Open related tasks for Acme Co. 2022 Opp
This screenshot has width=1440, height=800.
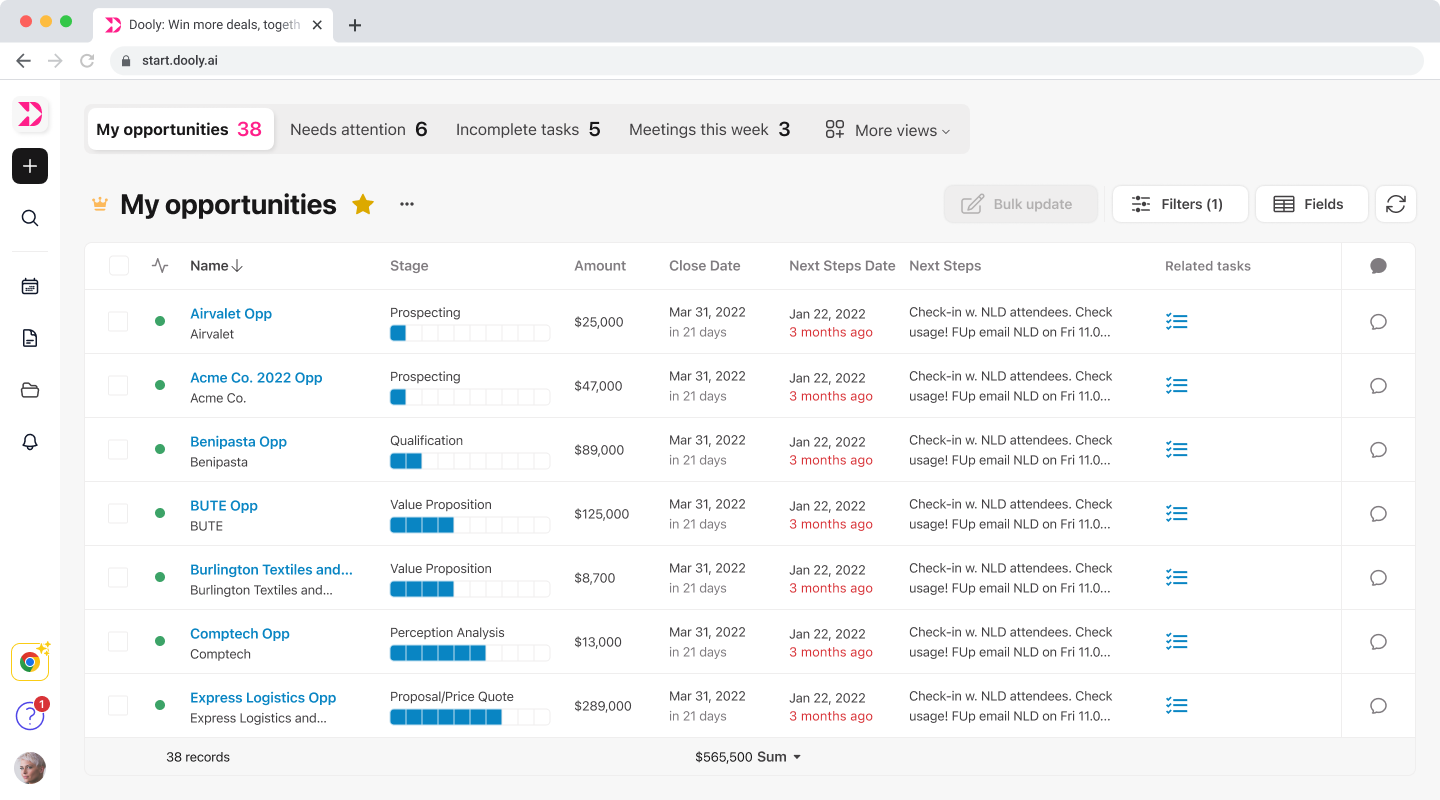(x=1177, y=386)
